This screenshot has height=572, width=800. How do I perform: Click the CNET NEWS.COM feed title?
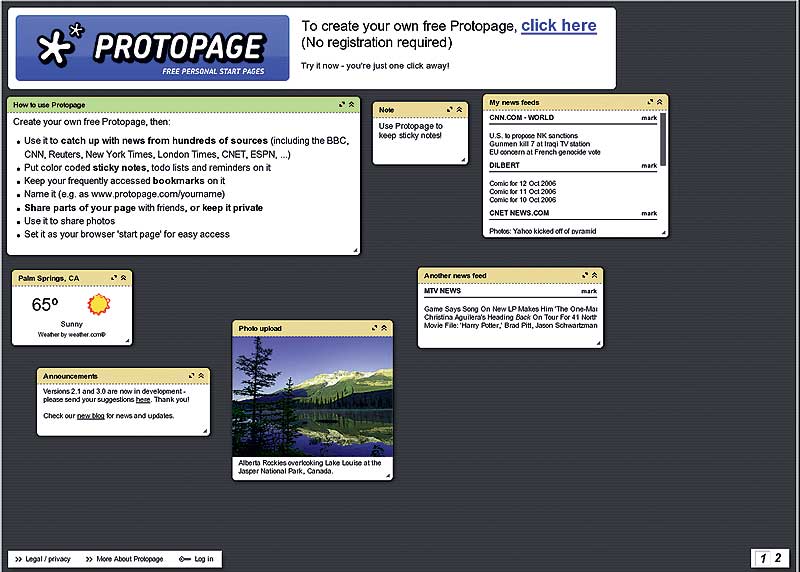tap(519, 213)
